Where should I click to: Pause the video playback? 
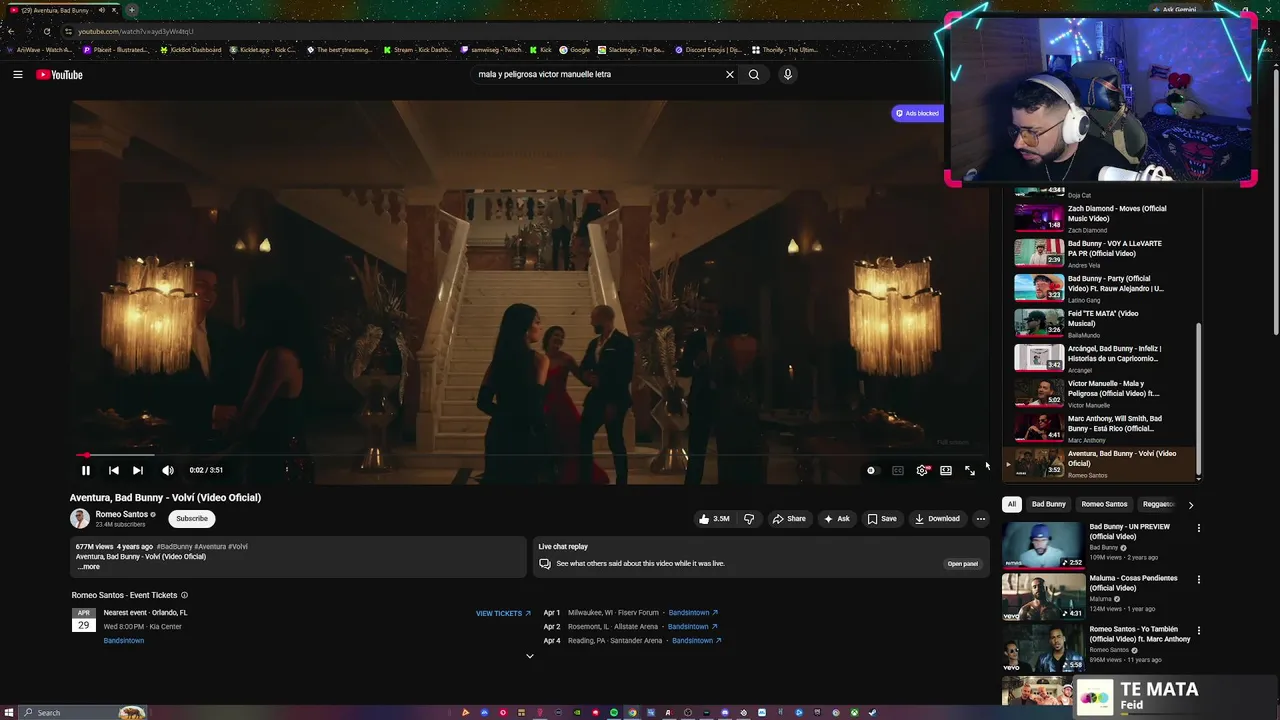click(x=86, y=470)
